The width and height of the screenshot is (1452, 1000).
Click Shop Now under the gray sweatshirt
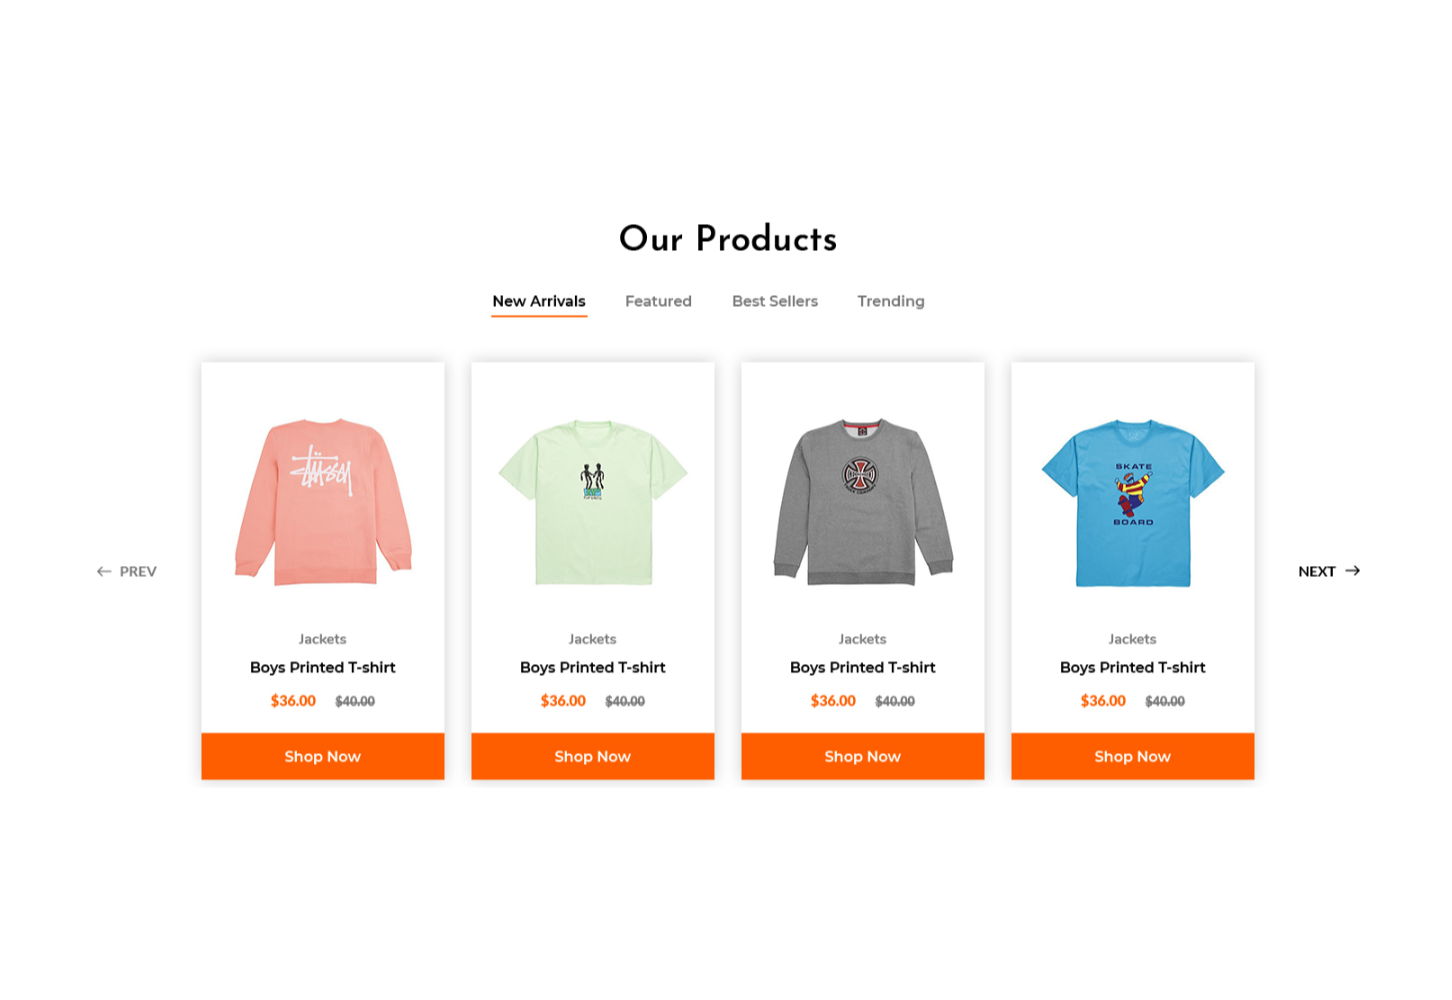[x=863, y=757]
